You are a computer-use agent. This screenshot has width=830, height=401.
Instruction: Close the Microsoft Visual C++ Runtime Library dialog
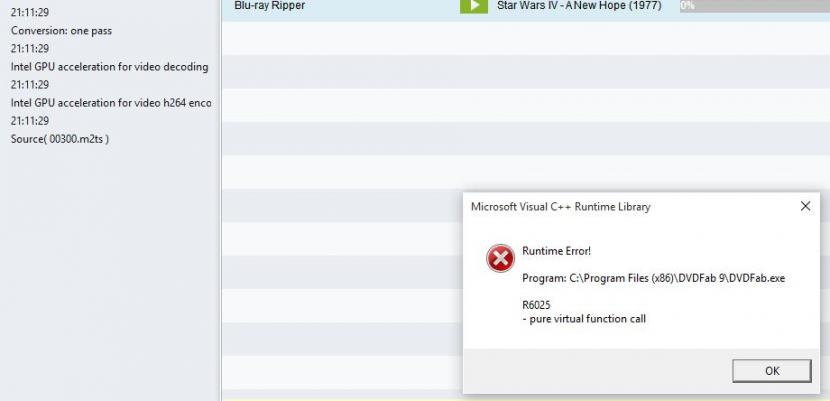pyautogui.click(x=805, y=206)
